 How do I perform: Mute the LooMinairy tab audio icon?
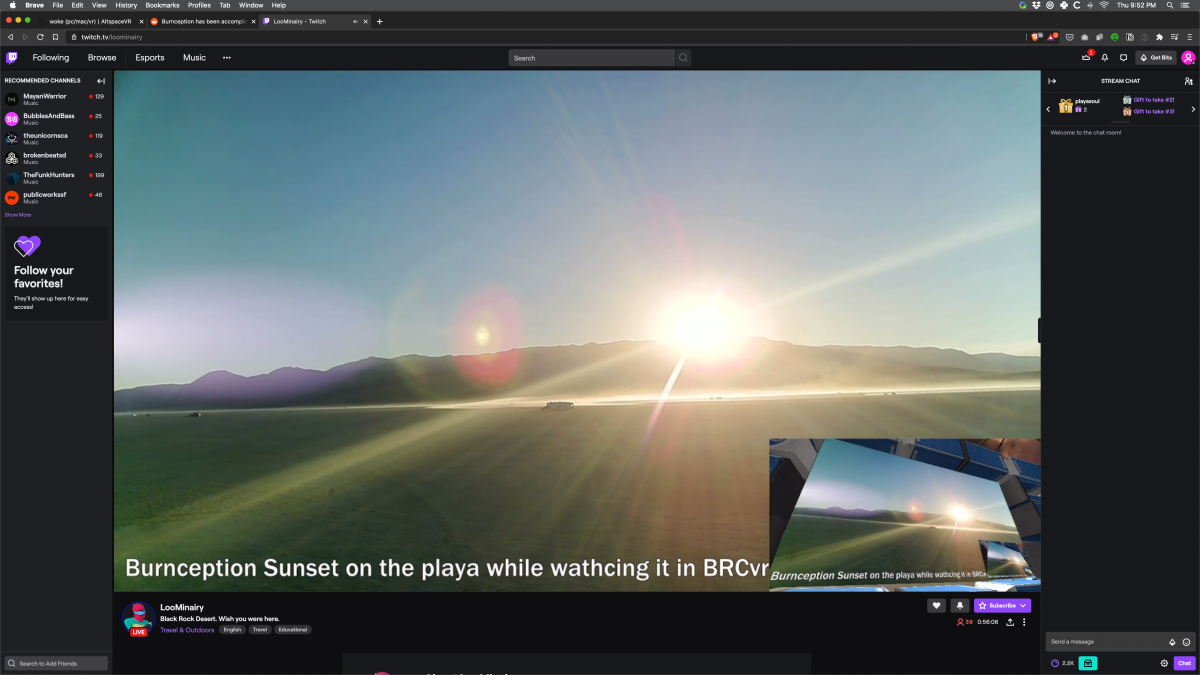tap(355, 21)
